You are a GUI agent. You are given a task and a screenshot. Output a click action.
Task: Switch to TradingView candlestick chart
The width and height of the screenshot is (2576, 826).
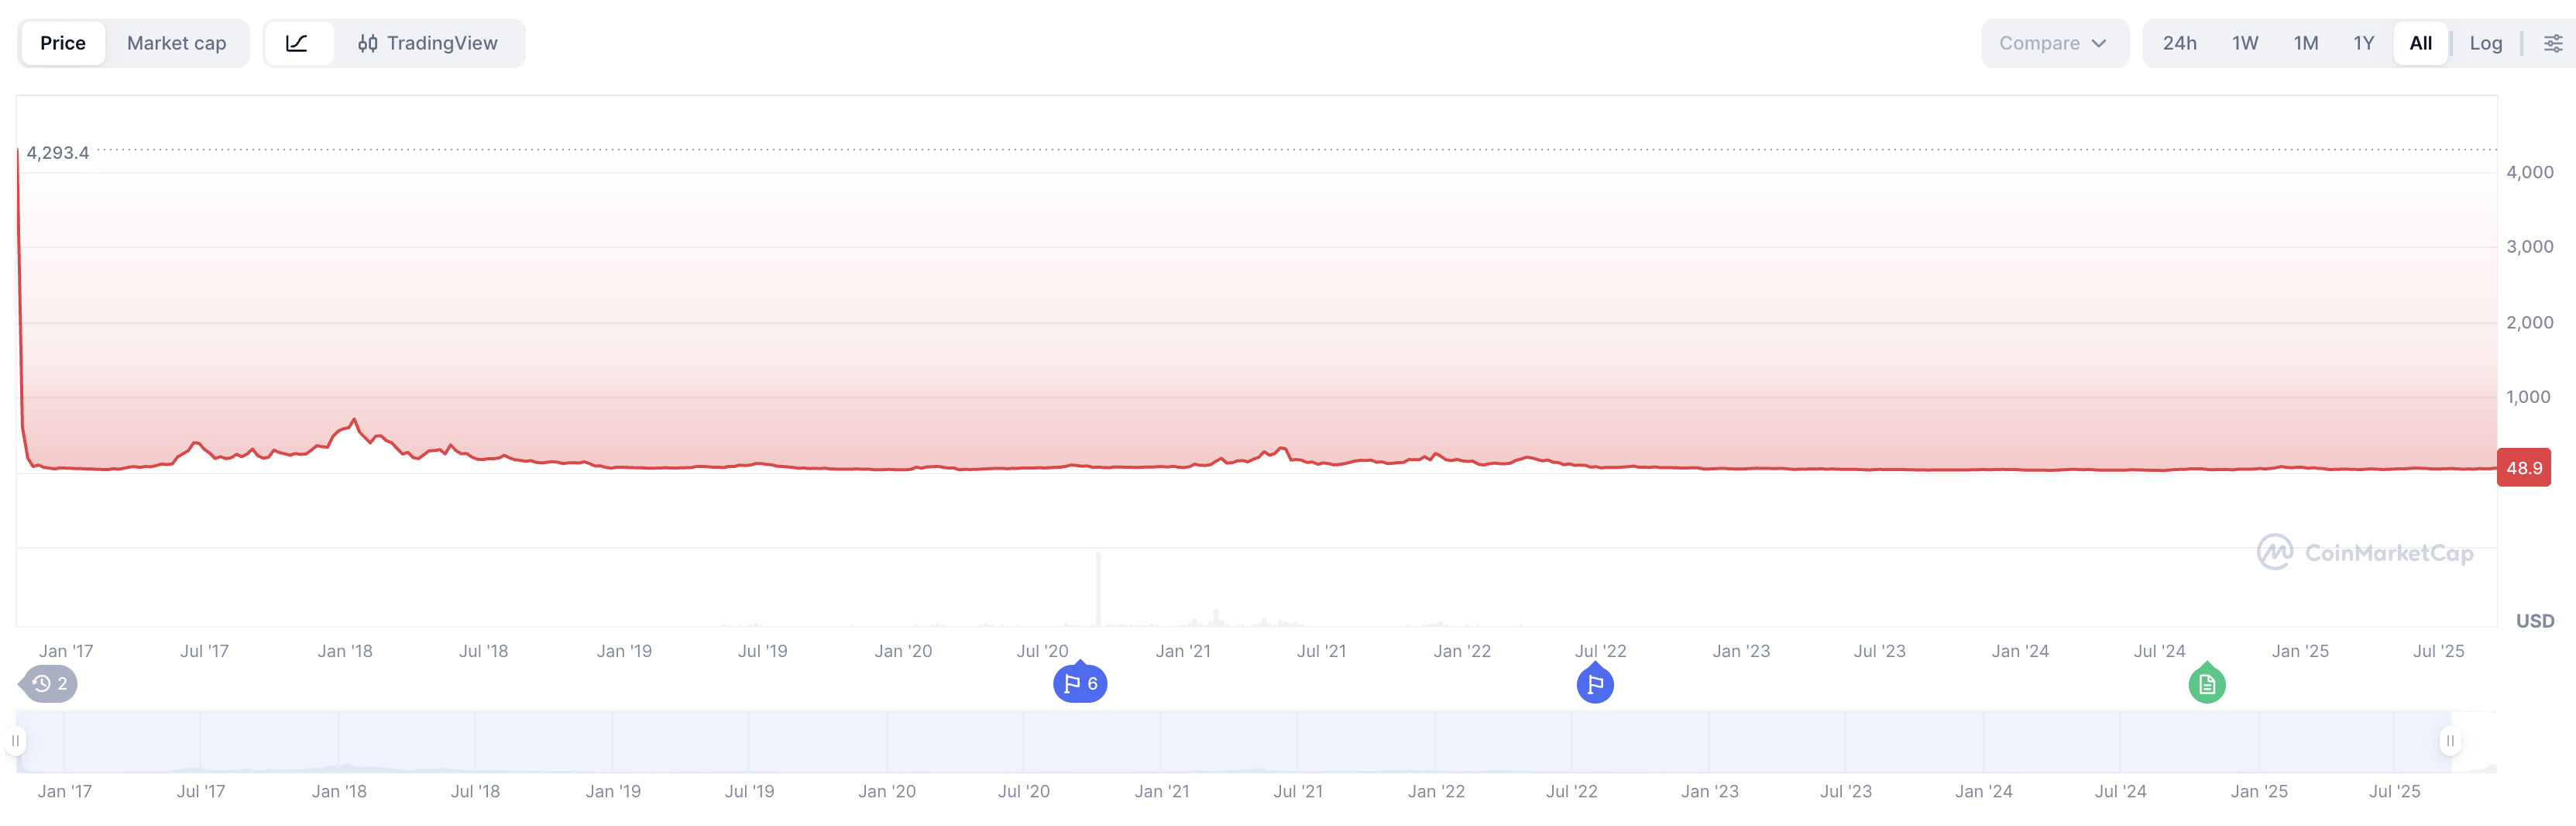coord(428,43)
